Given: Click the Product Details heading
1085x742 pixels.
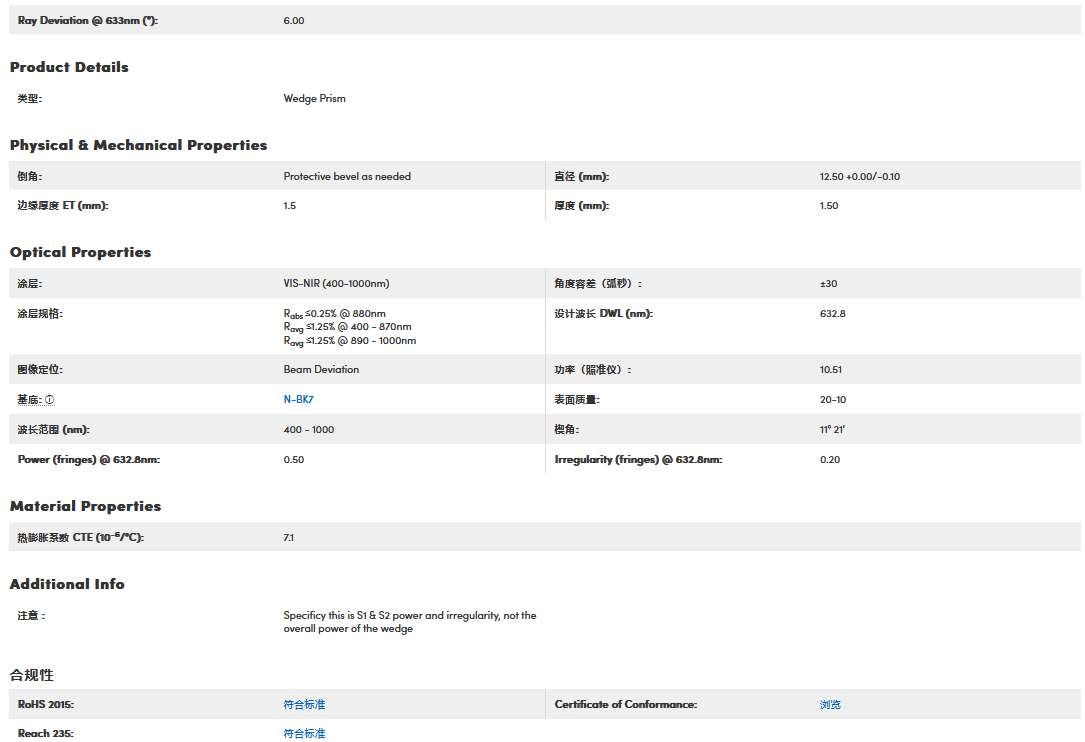Looking at the screenshot, I should 69,67.
